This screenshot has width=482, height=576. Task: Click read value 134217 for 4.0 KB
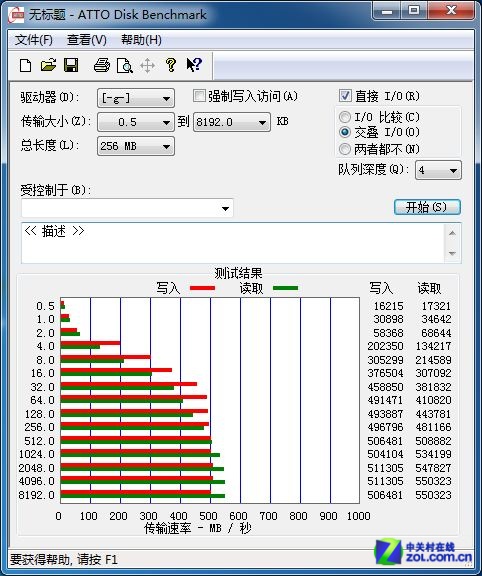(434, 346)
